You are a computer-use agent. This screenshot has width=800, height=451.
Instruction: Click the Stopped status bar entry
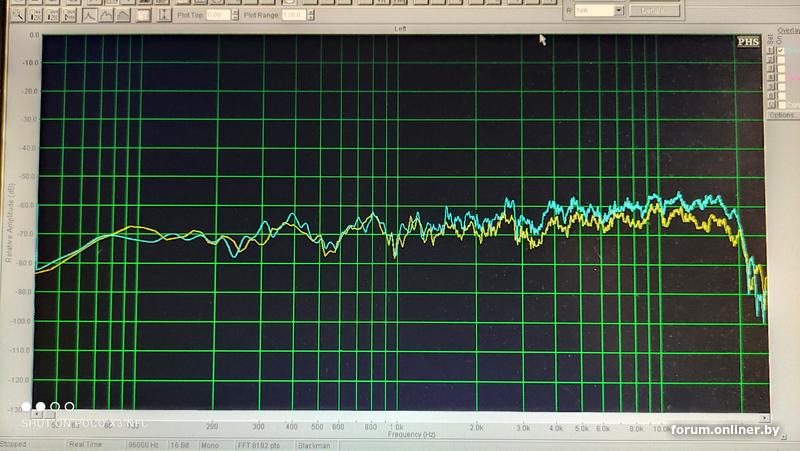click(14, 444)
